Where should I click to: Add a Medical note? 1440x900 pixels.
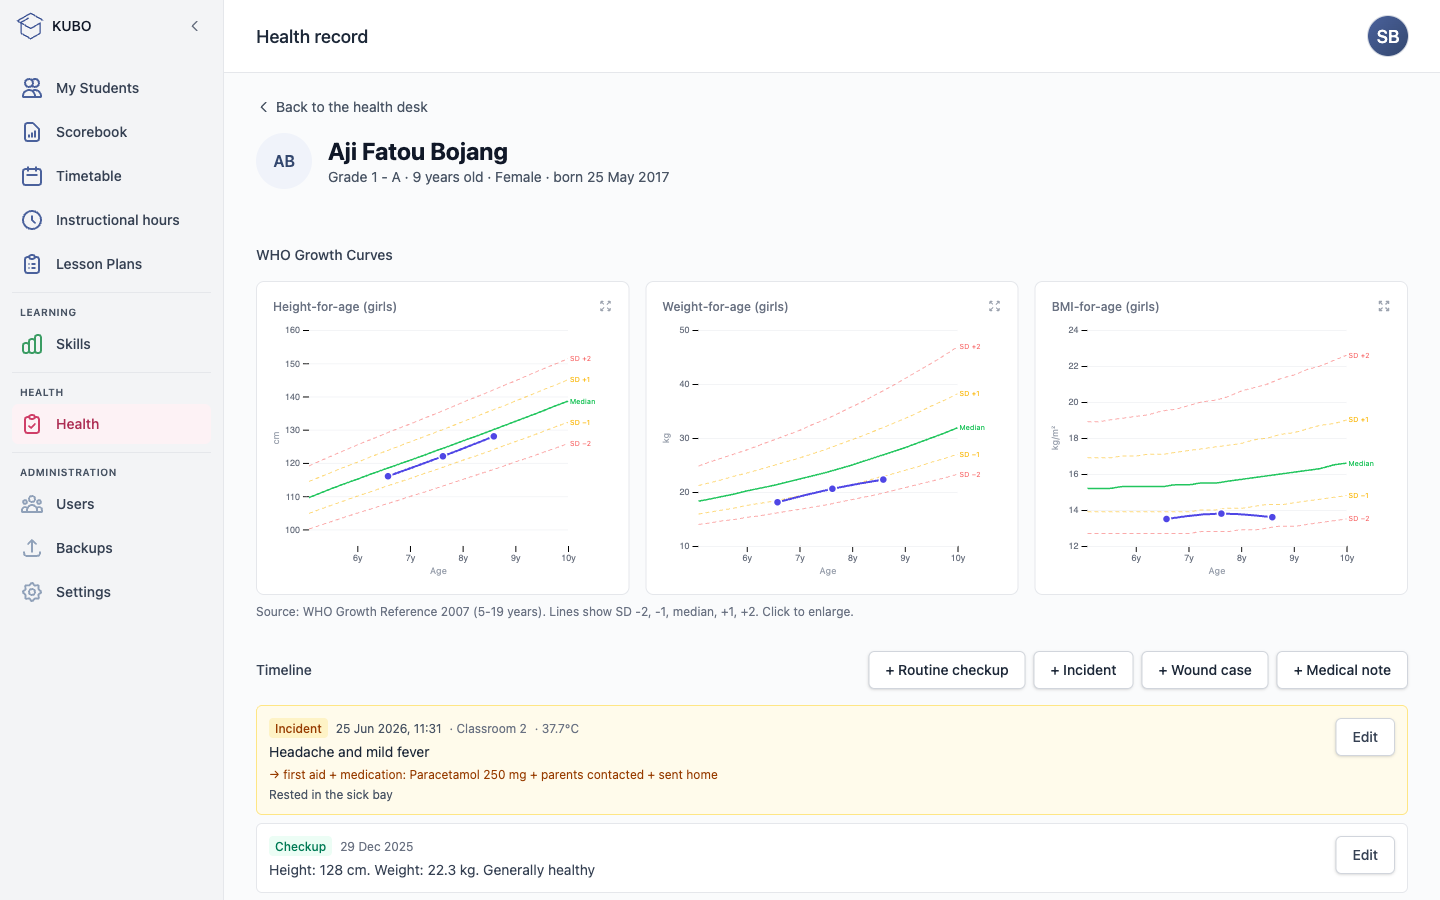point(1342,670)
